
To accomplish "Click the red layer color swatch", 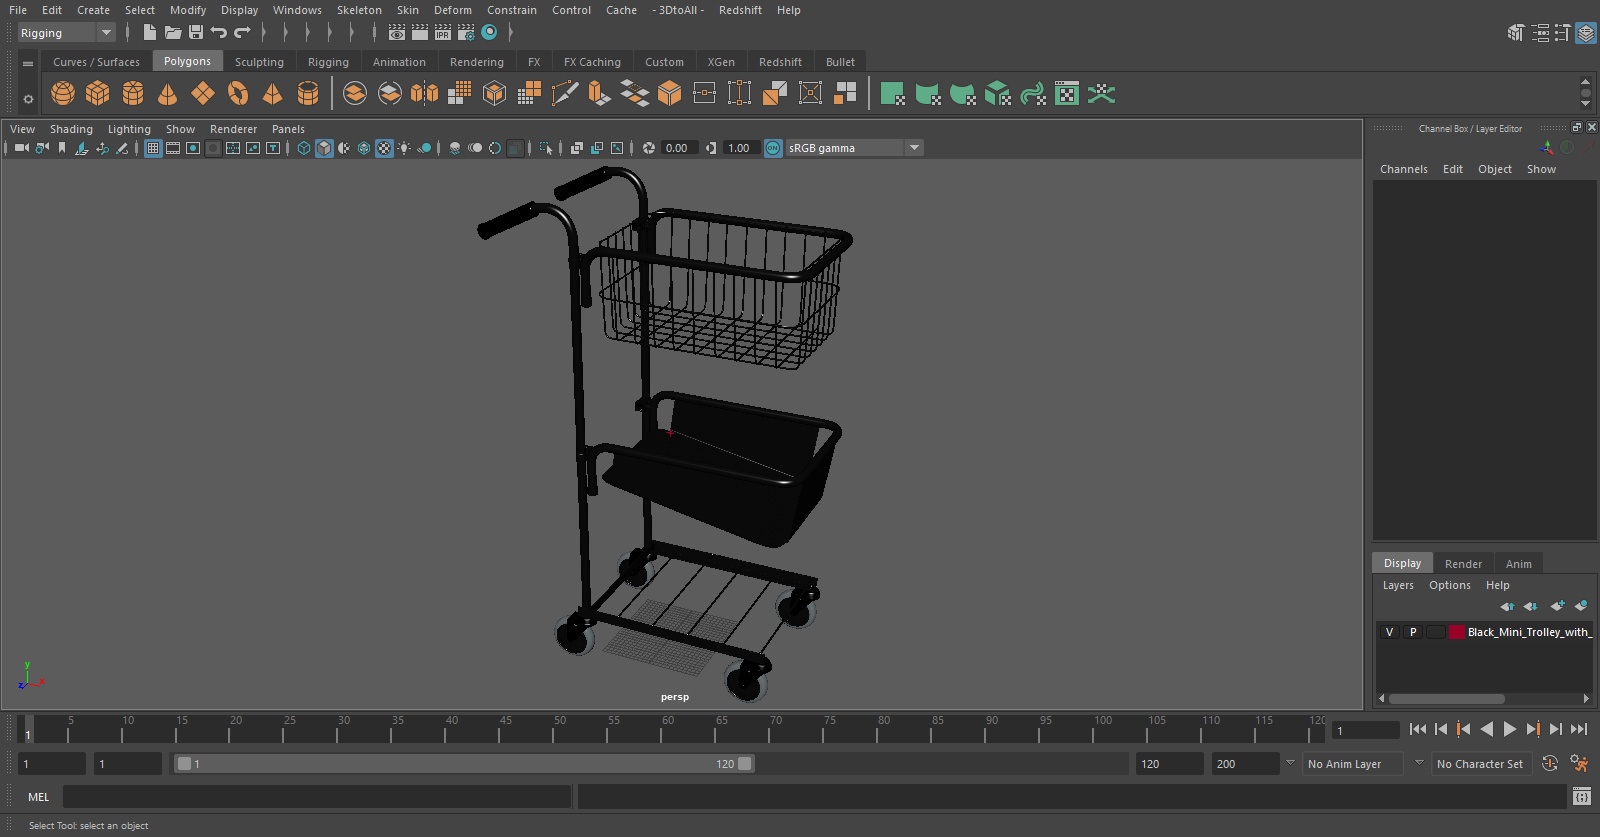I will (x=1457, y=632).
